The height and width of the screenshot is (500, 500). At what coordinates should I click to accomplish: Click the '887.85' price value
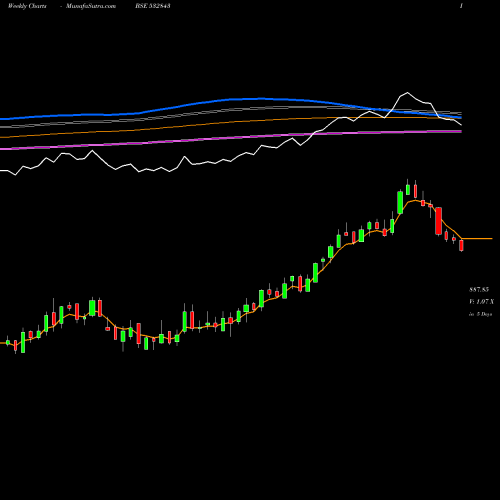479,289
